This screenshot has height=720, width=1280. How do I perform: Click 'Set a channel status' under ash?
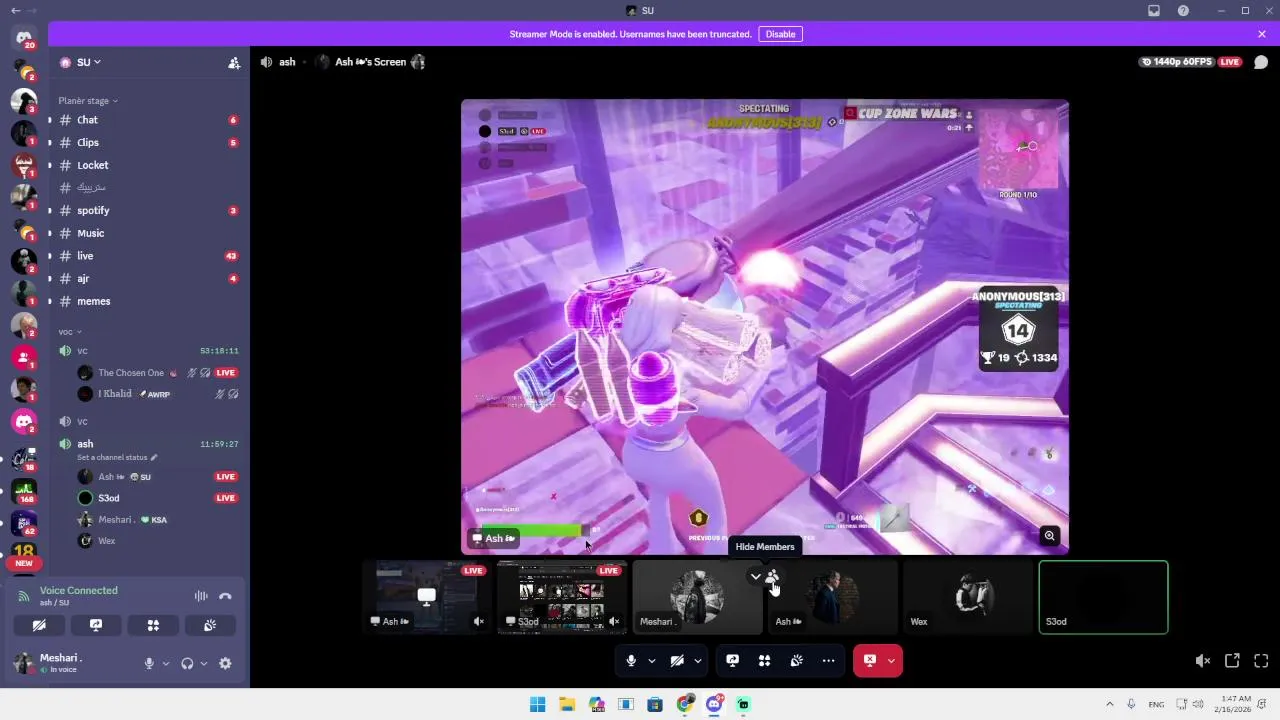(117, 457)
